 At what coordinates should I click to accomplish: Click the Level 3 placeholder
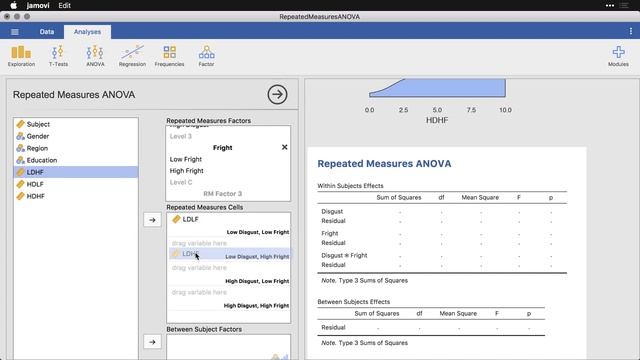point(180,136)
